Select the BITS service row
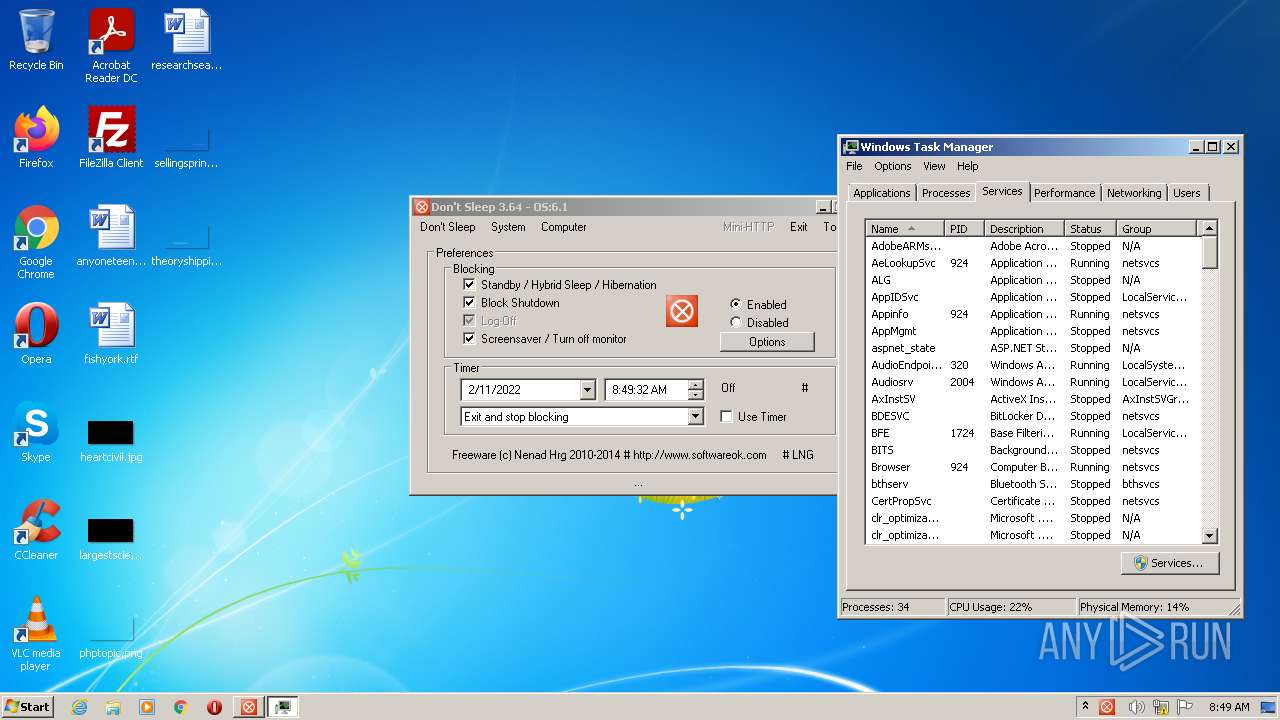 click(x=1032, y=450)
